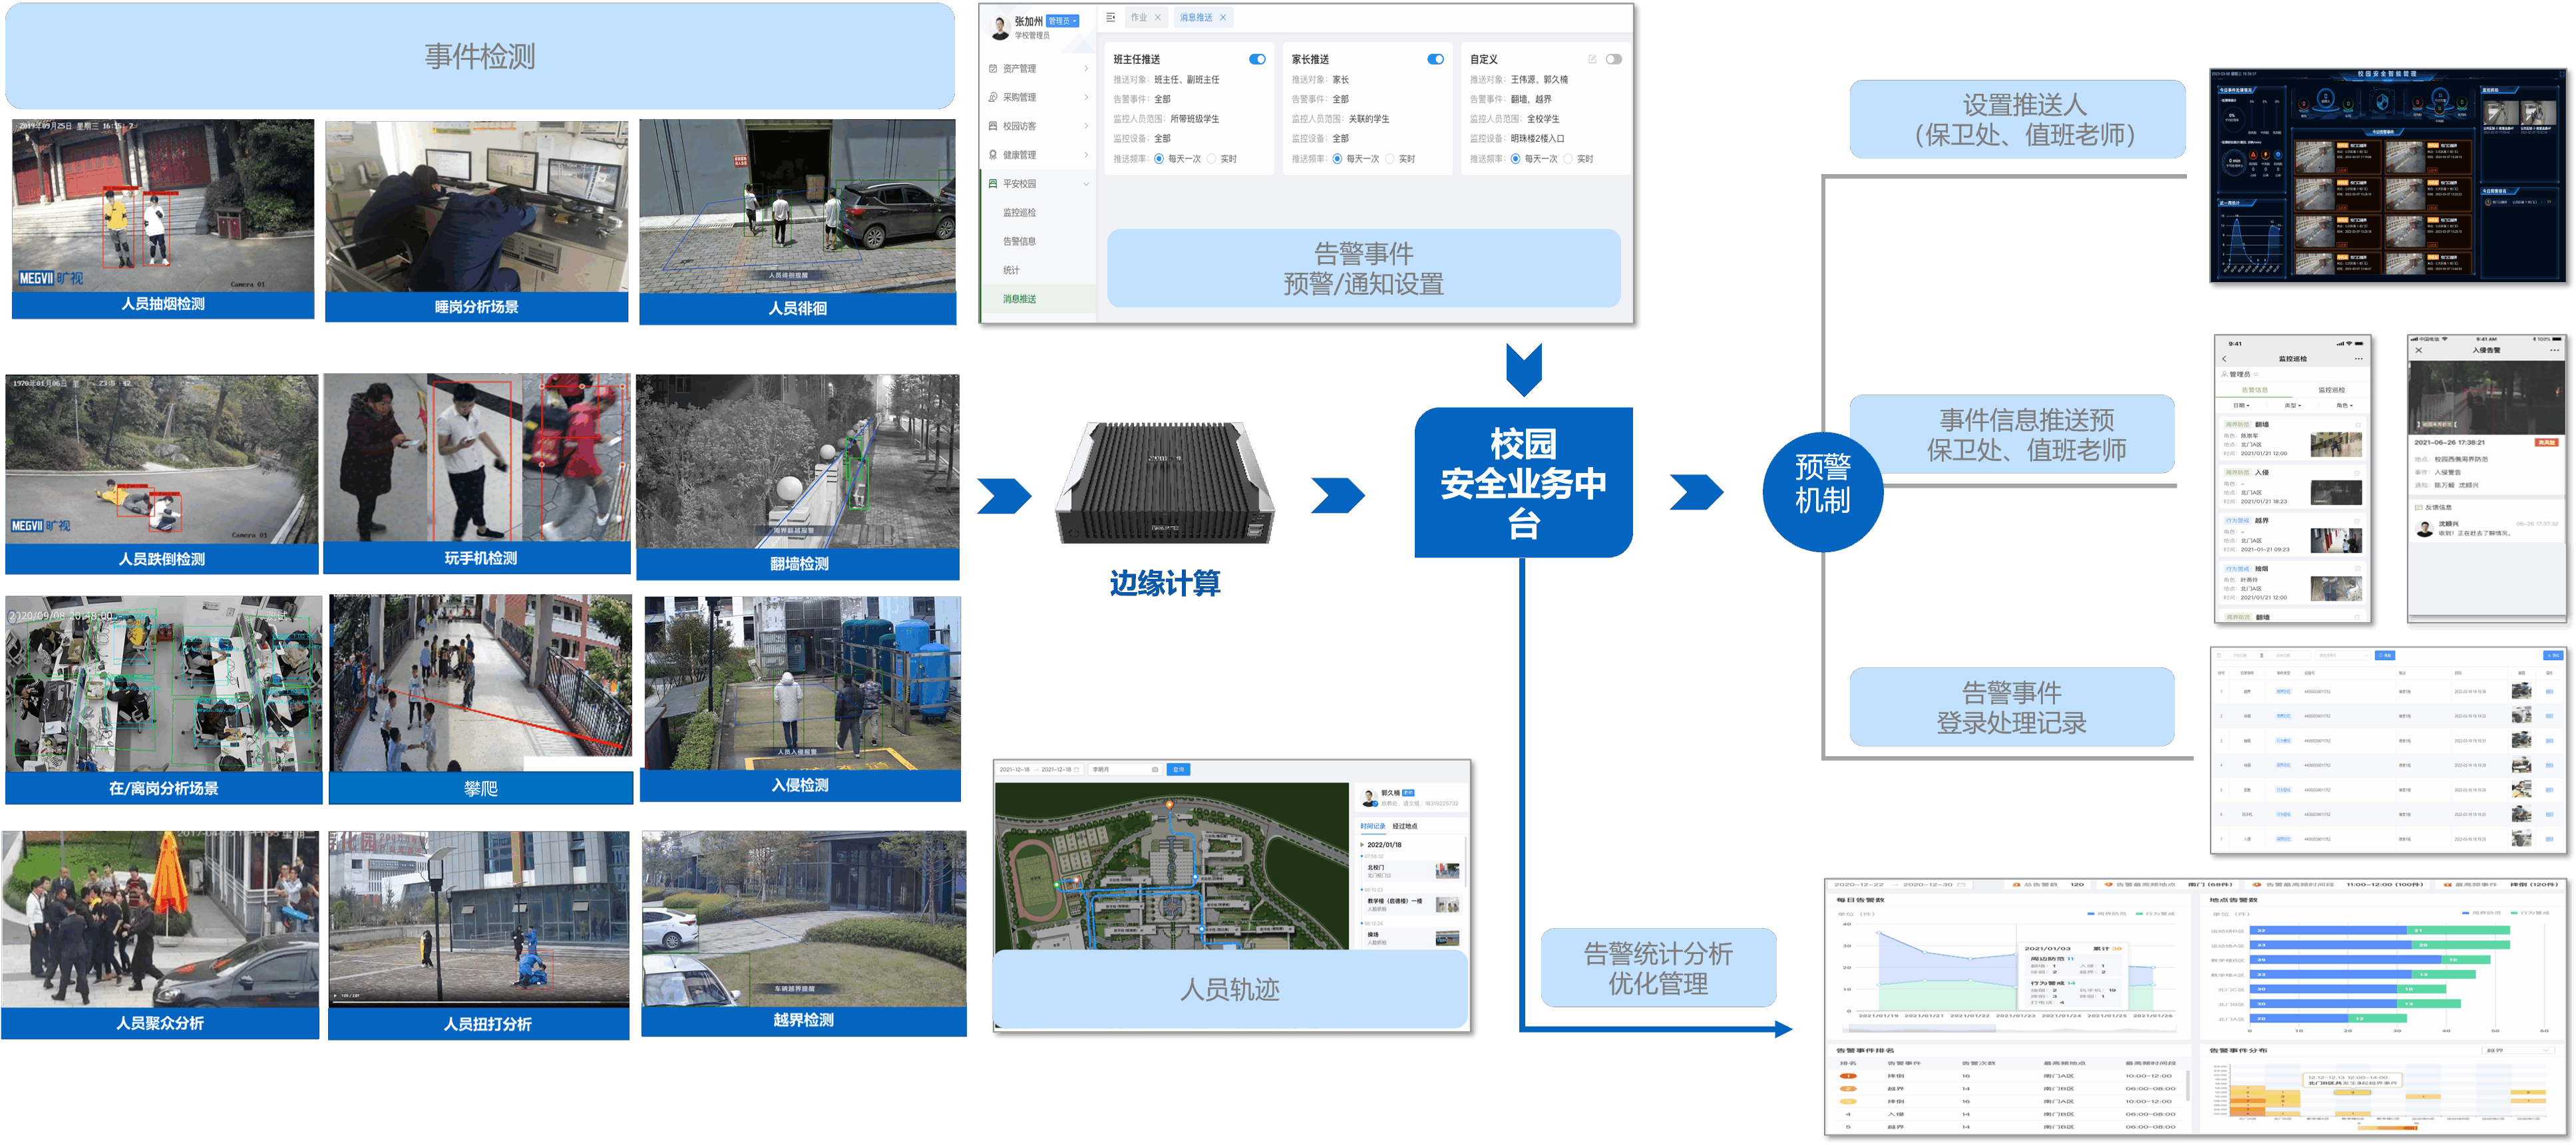Click 消息推送 tab label at top
2576x1145 pixels.
tap(1195, 18)
